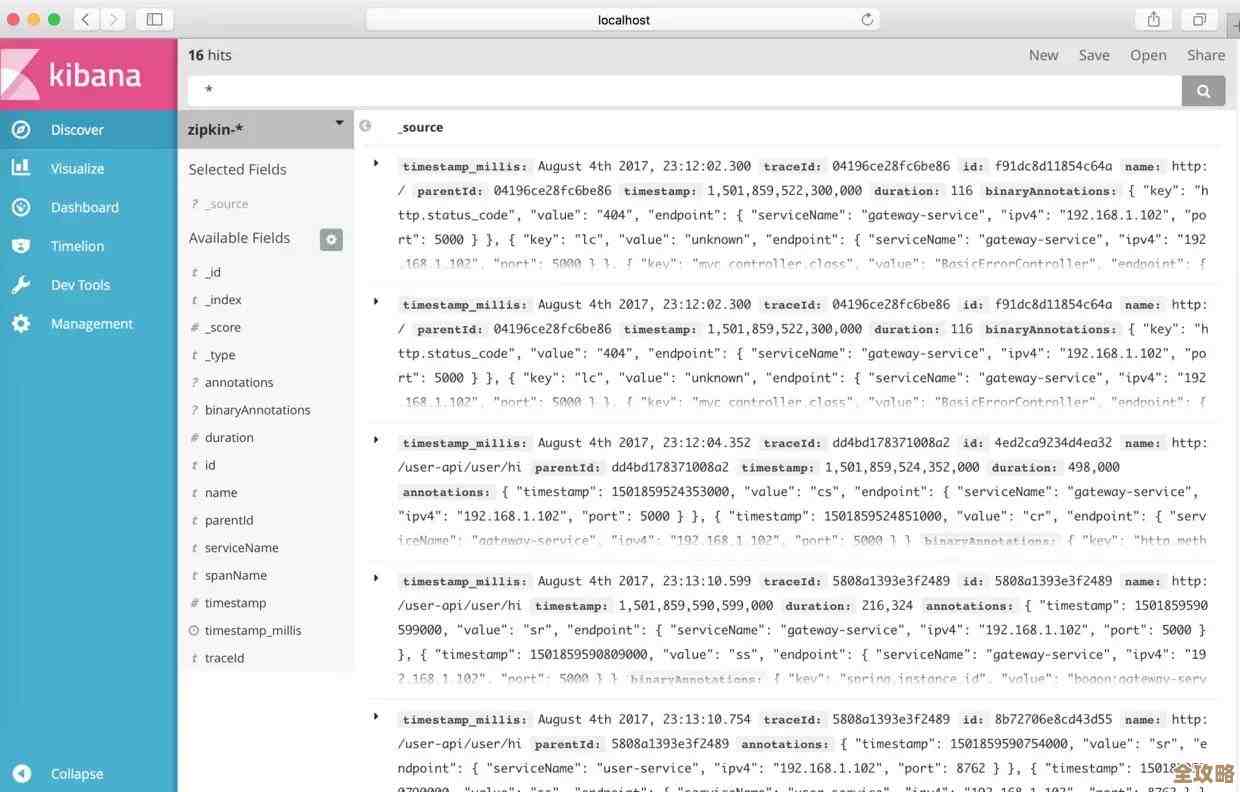
Task: Click the Available Fields settings gear
Action: click(331, 239)
